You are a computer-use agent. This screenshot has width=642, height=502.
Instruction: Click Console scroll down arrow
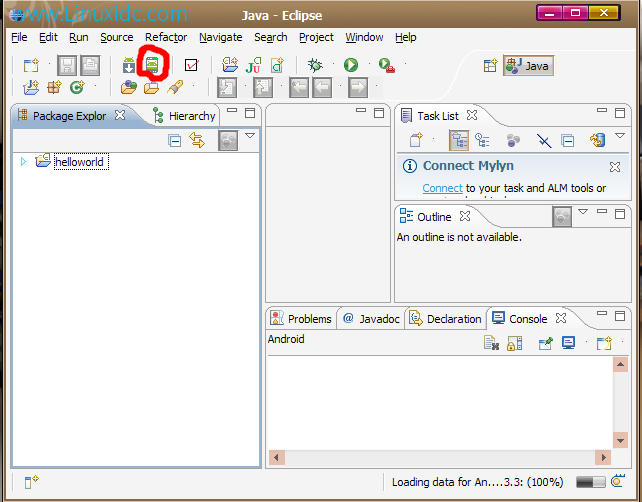coord(620,441)
